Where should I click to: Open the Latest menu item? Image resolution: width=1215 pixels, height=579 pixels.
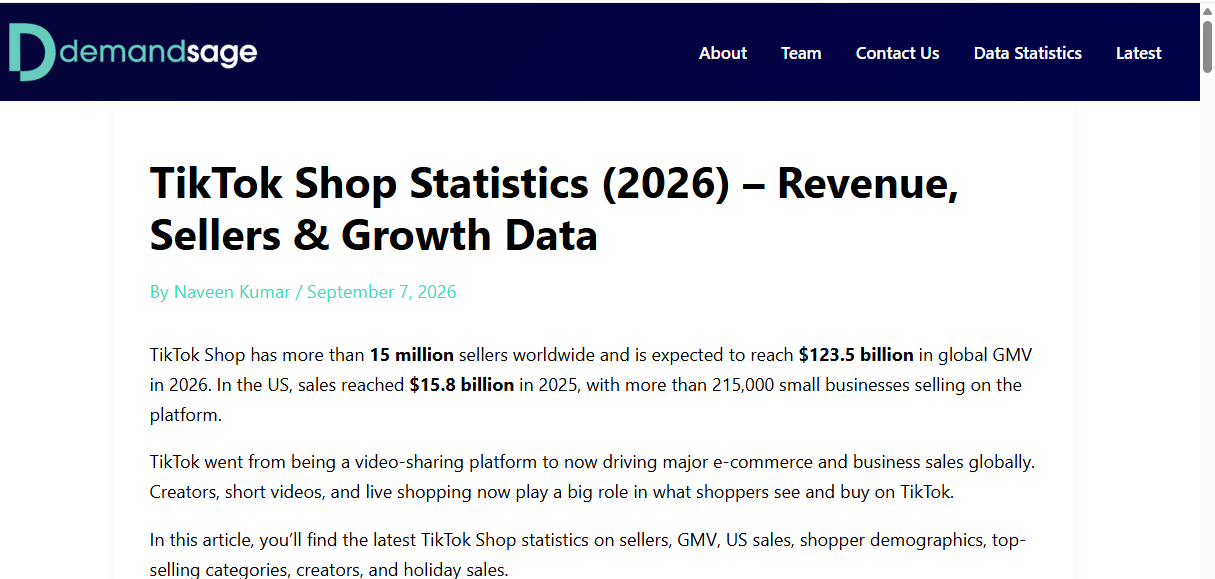1139,53
